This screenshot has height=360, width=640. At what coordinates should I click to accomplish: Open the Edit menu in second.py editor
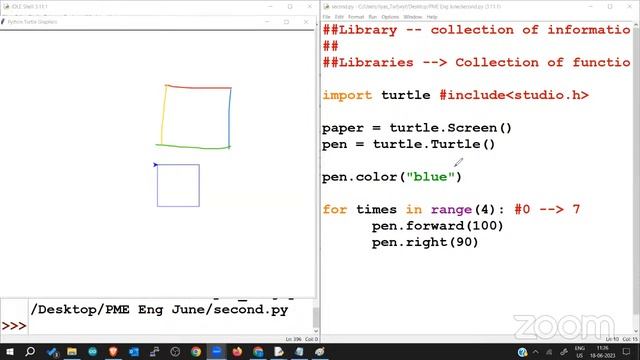point(339,17)
